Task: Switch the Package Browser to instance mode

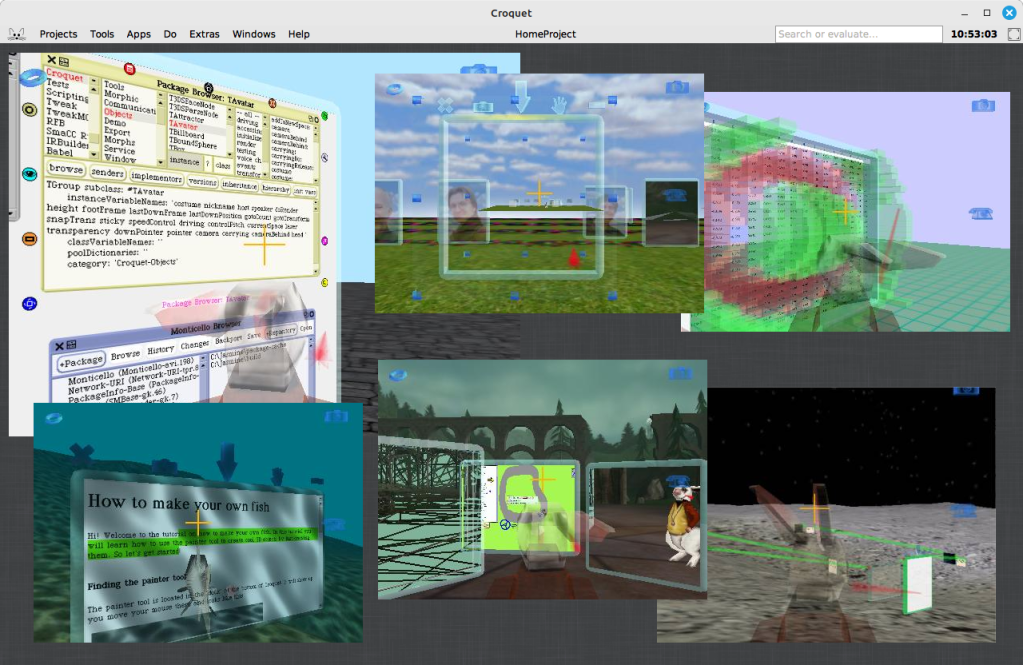Action: point(185,161)
